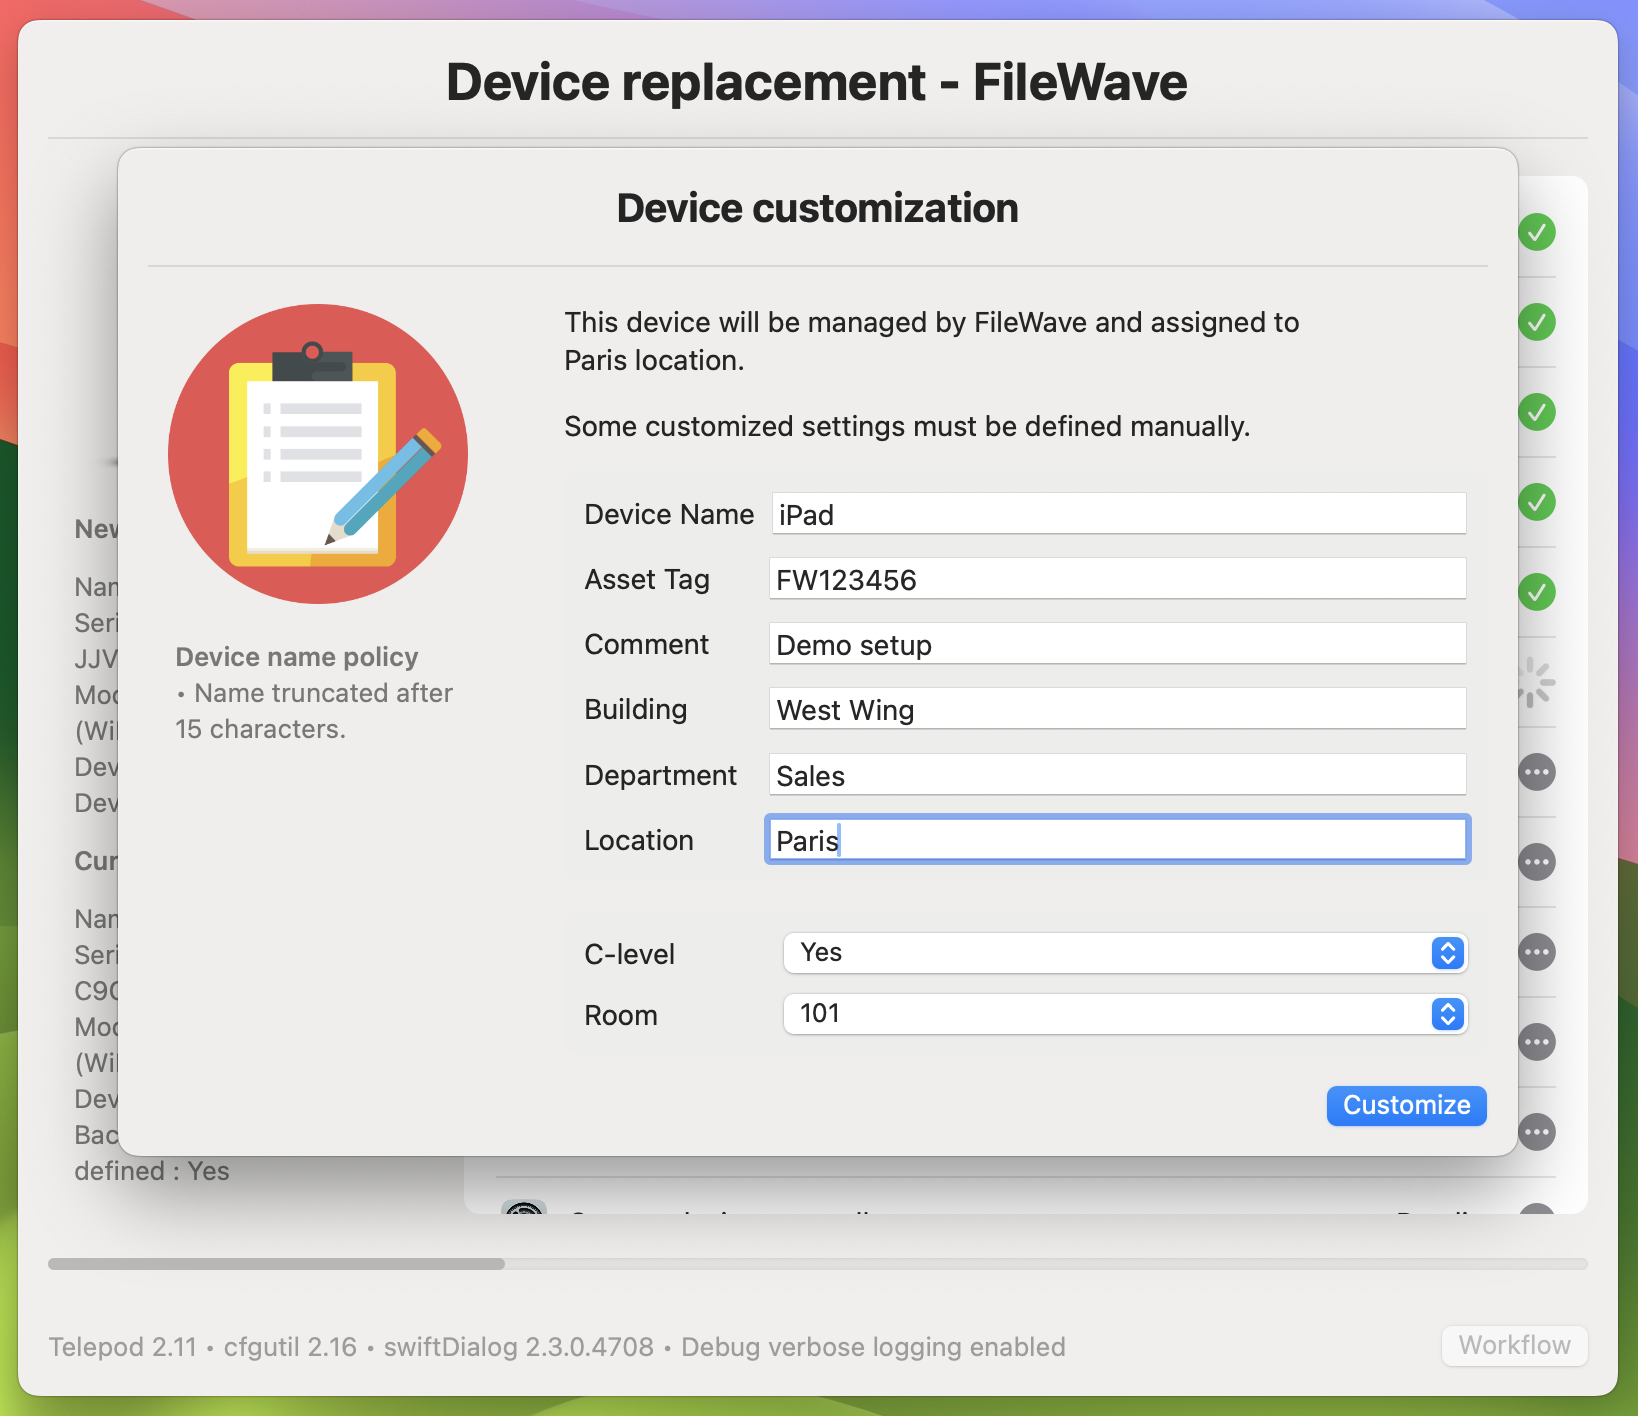Image resolution: width=1638 pixels, height=1416 pixels.
Task: Click the Location field containing Paris
Action: 1118,840
